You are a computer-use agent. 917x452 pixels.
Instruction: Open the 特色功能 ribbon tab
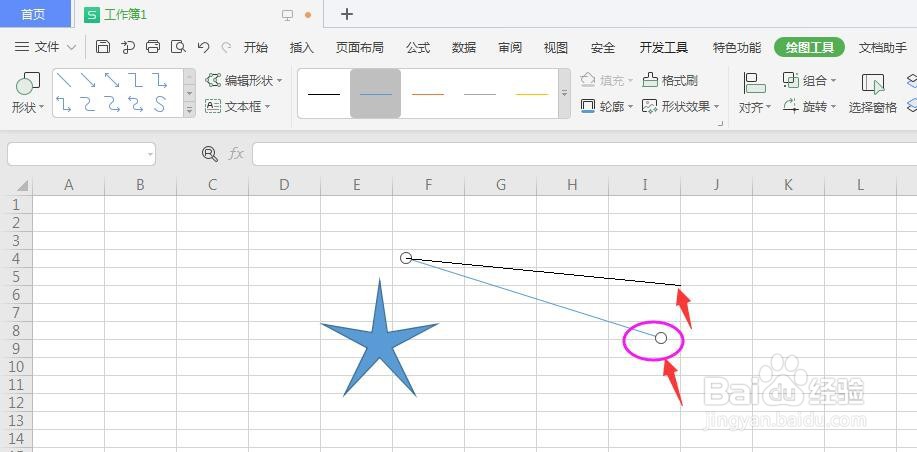click(x=737, y=47)
